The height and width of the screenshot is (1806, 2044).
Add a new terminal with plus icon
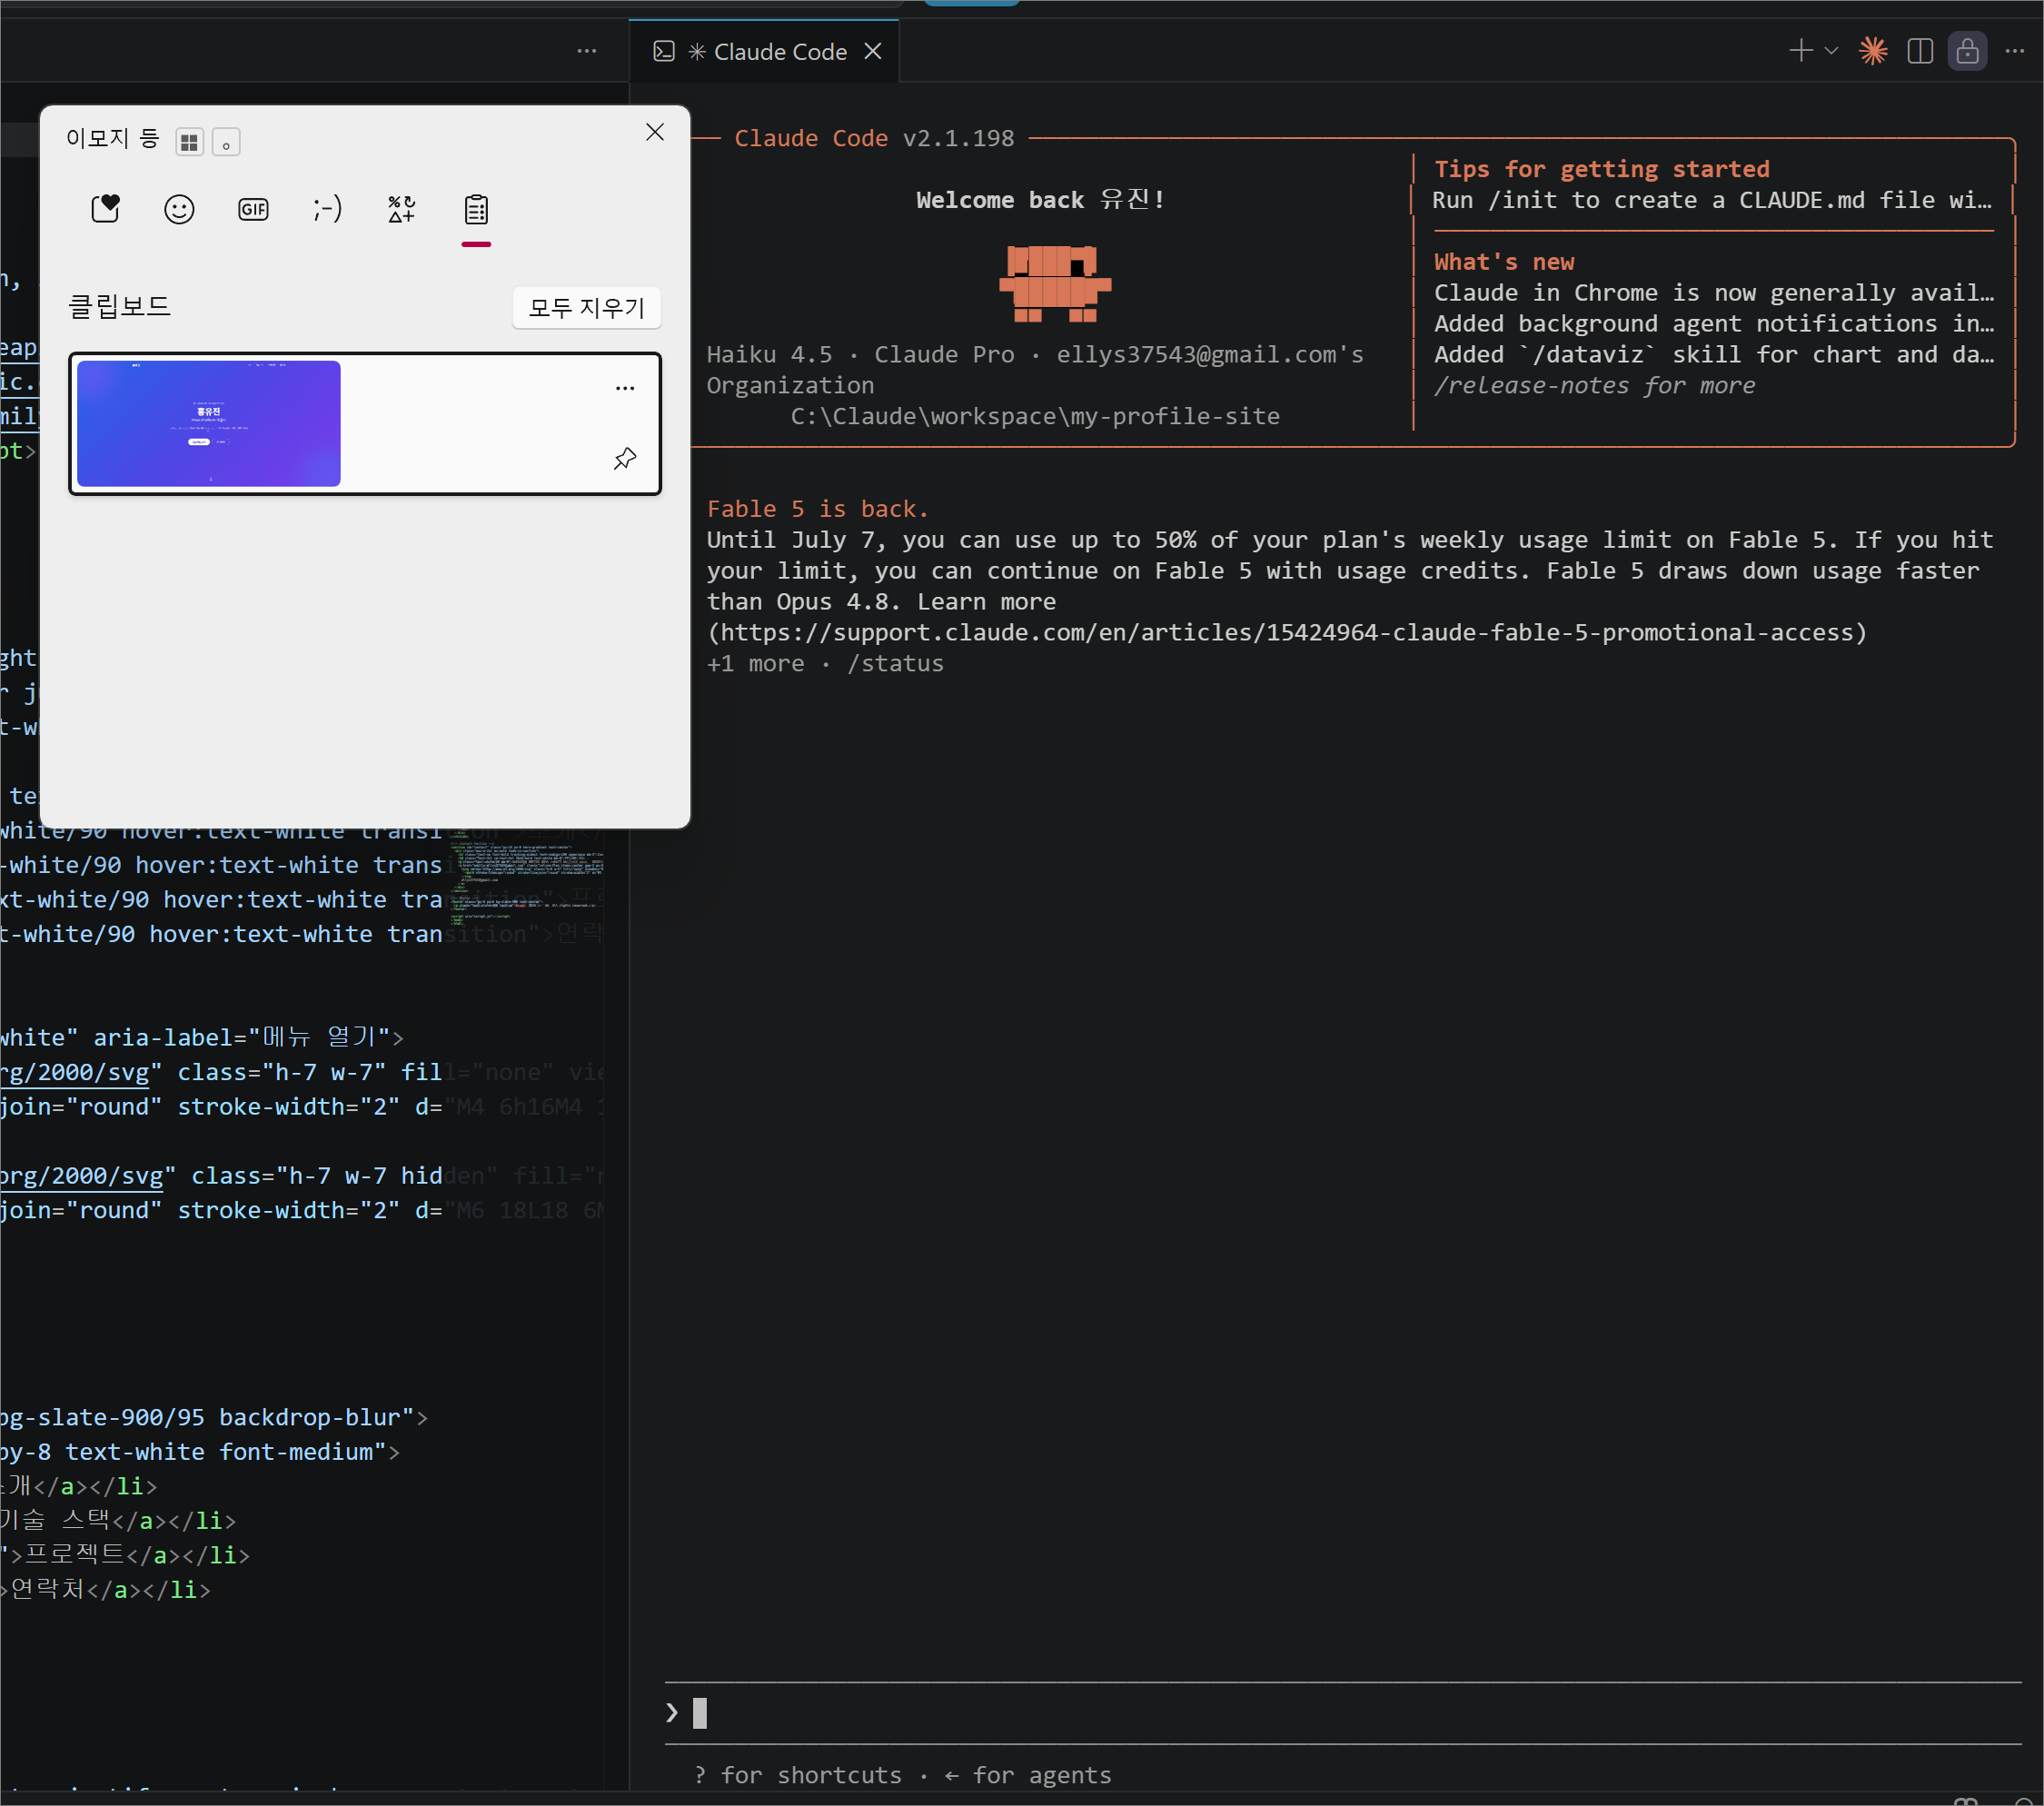pos(1801,50)
